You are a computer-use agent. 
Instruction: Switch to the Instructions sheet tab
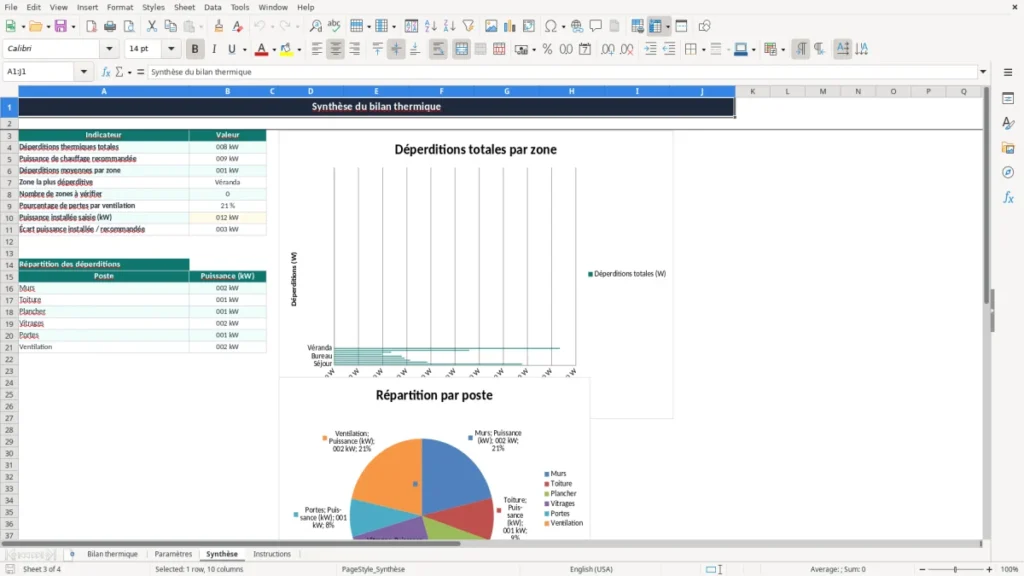[x=272, y=554]
